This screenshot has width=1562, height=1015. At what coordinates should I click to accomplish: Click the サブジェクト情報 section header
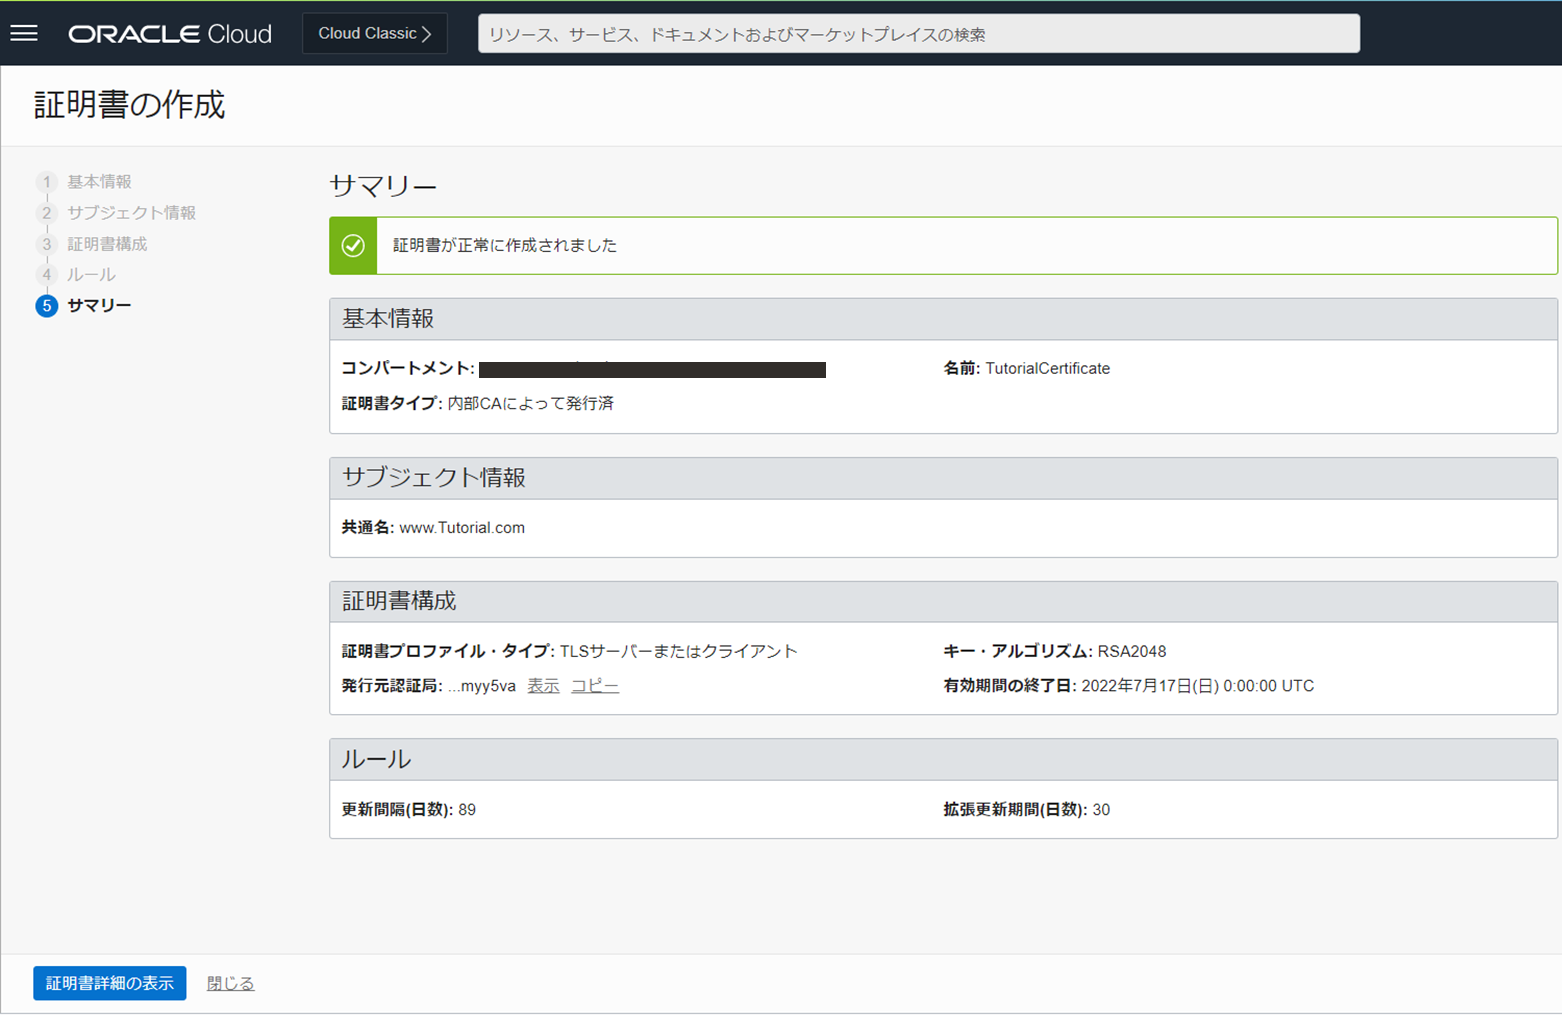[434, 478]
